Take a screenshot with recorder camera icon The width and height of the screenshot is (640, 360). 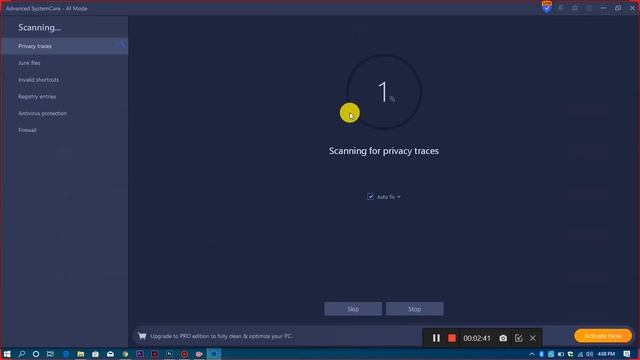[503, 338]
